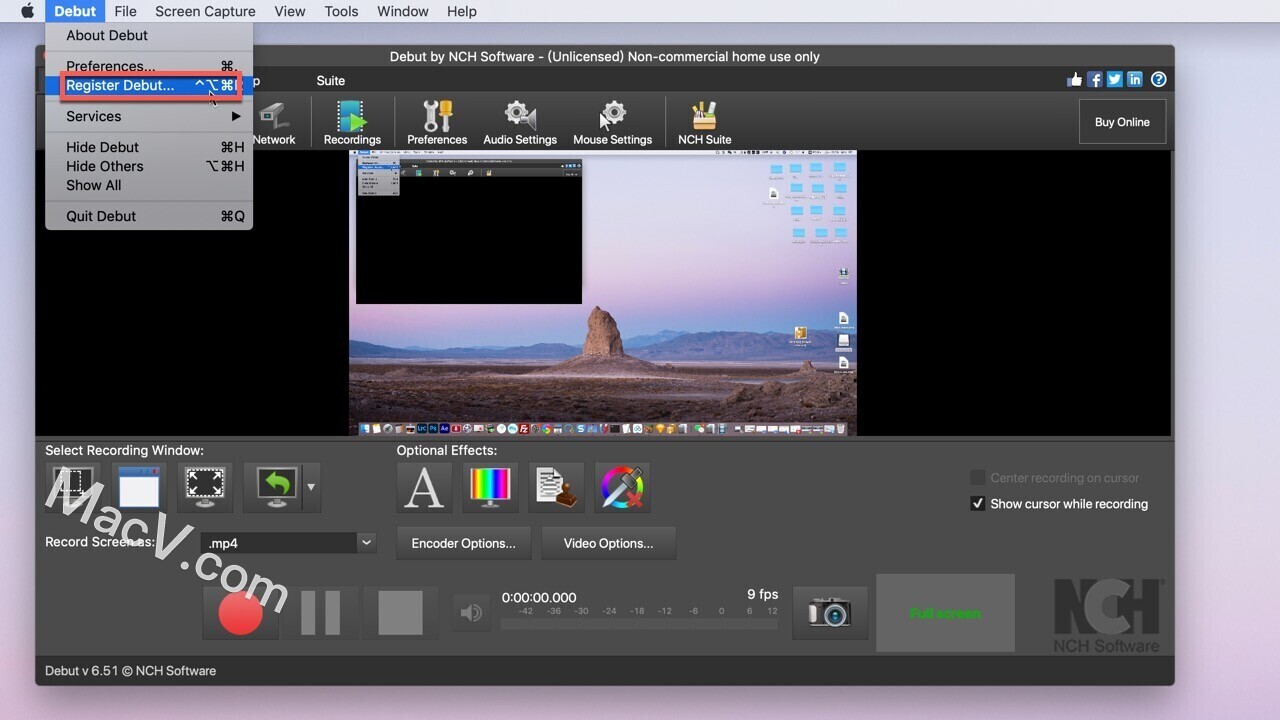
Task: Open Encoder Options...
Action: (464, 543)
